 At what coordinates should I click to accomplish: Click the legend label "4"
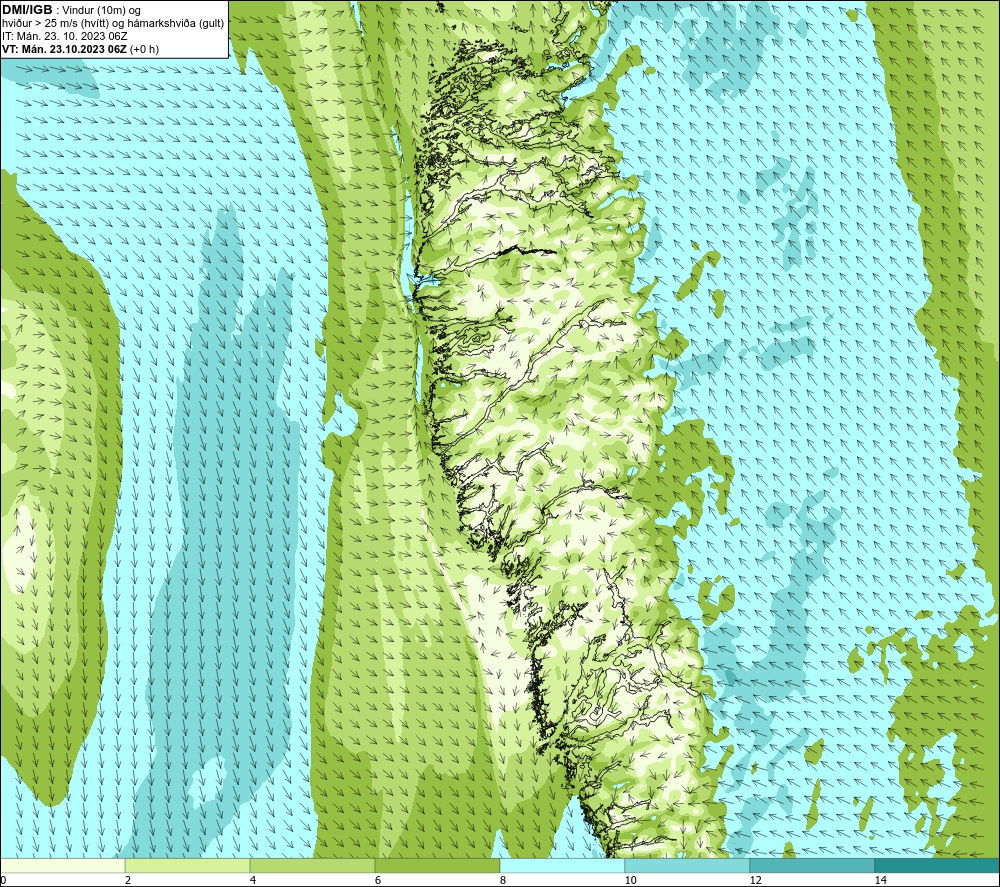[x=253, y=881]
